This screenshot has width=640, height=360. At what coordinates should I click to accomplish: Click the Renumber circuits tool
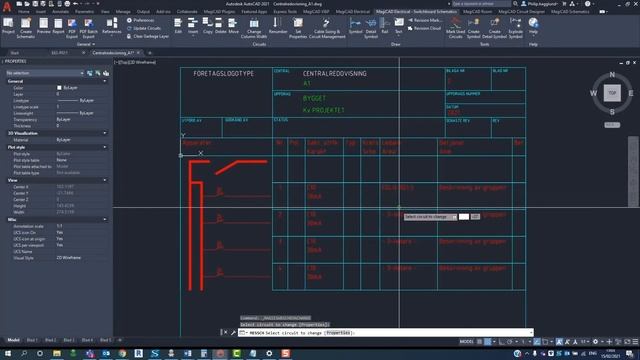point(278,26)
